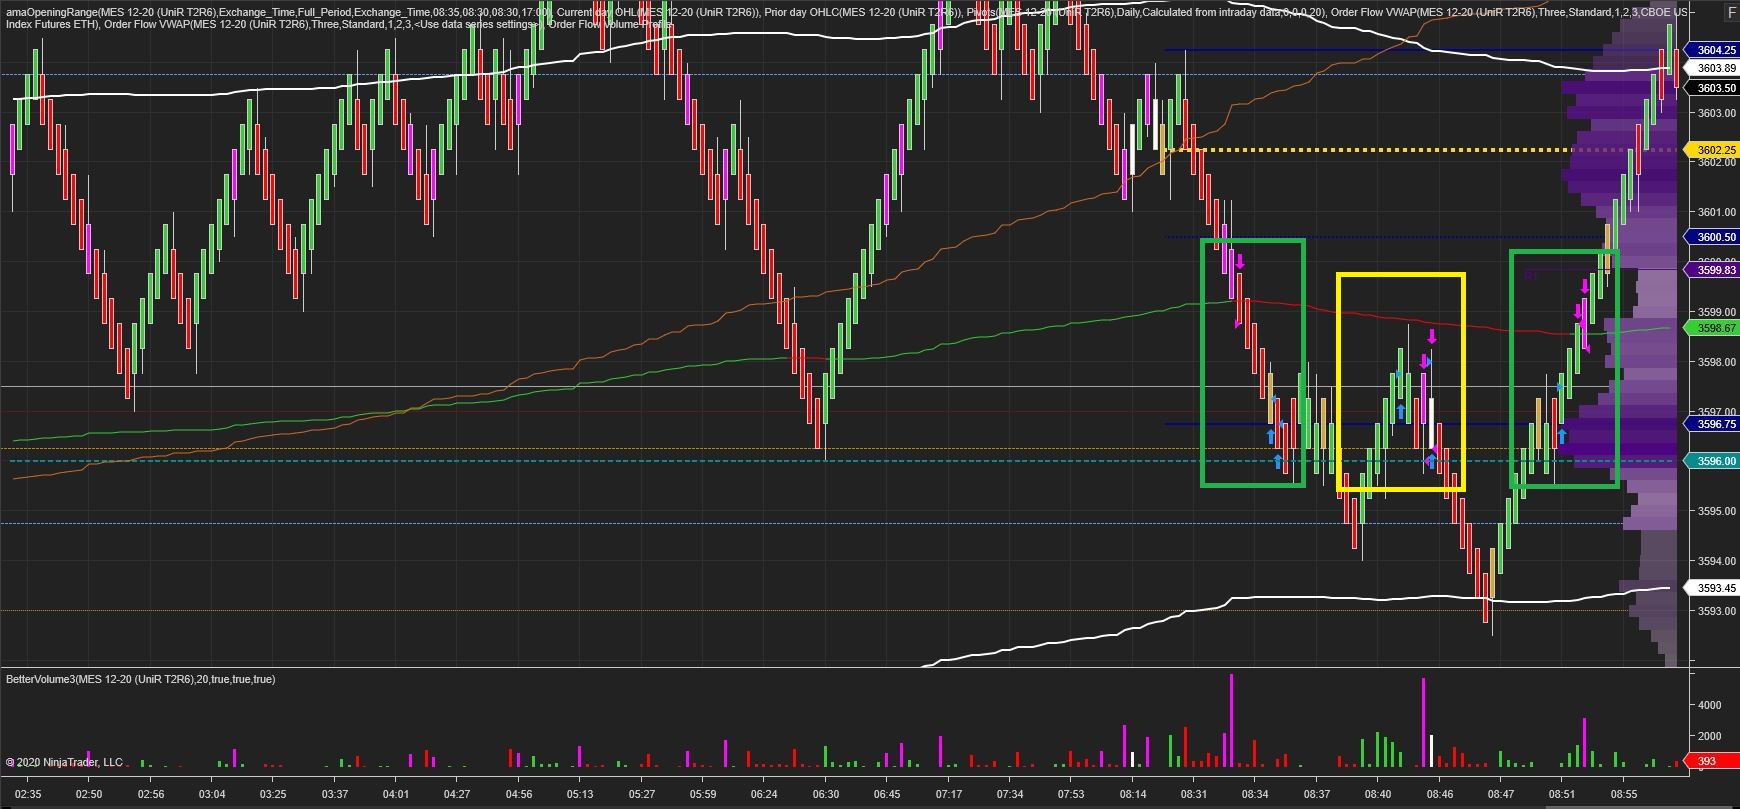Select the dark blue 3596.75 price marker
This screenshot has width=1740, height=809.
1713,424
